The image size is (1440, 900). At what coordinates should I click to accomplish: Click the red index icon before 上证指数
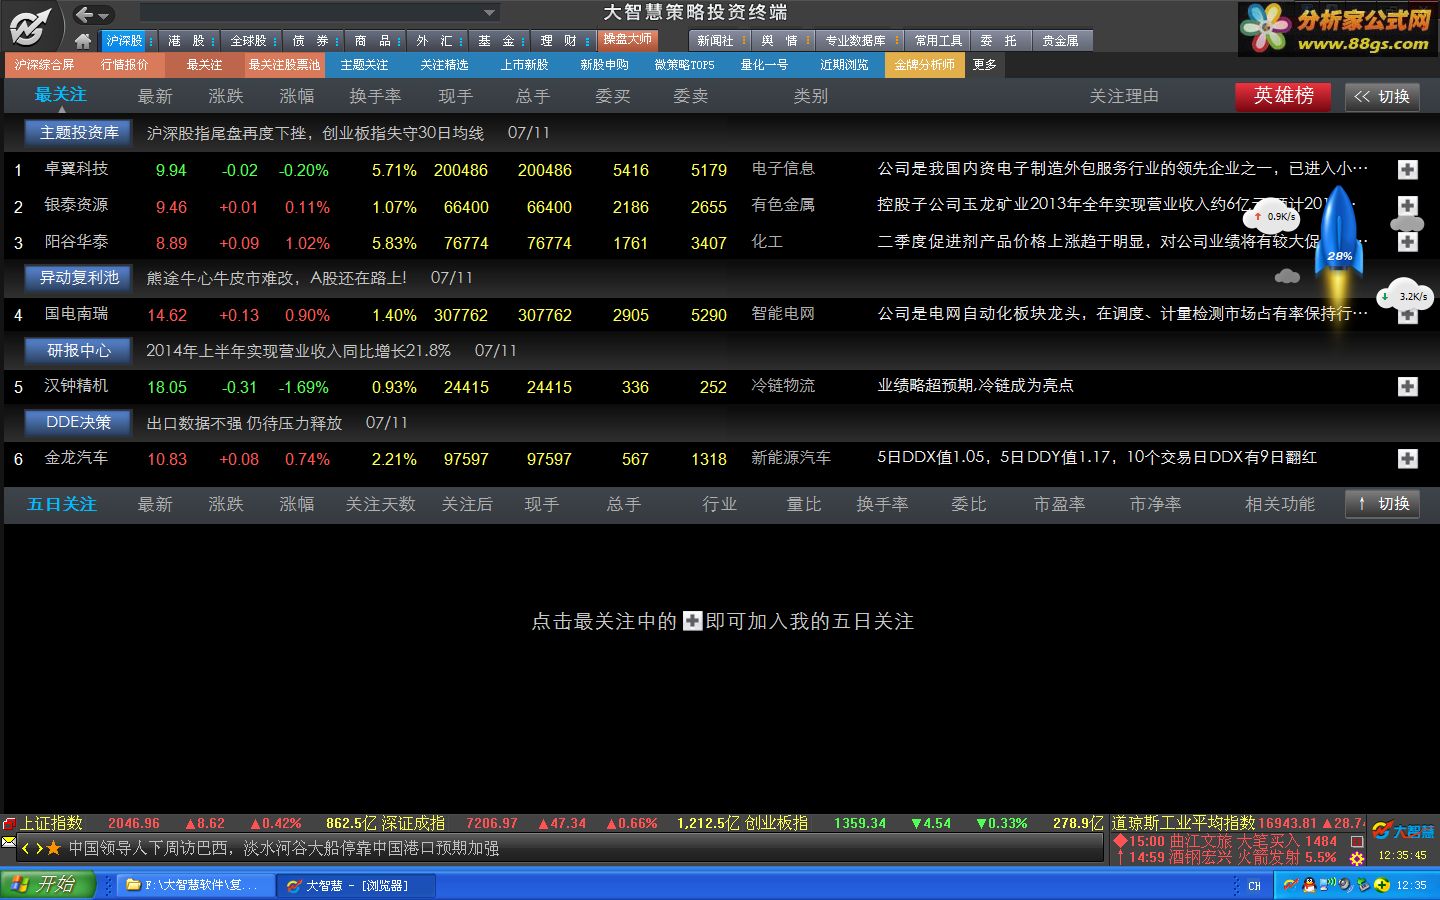(9, 823)
